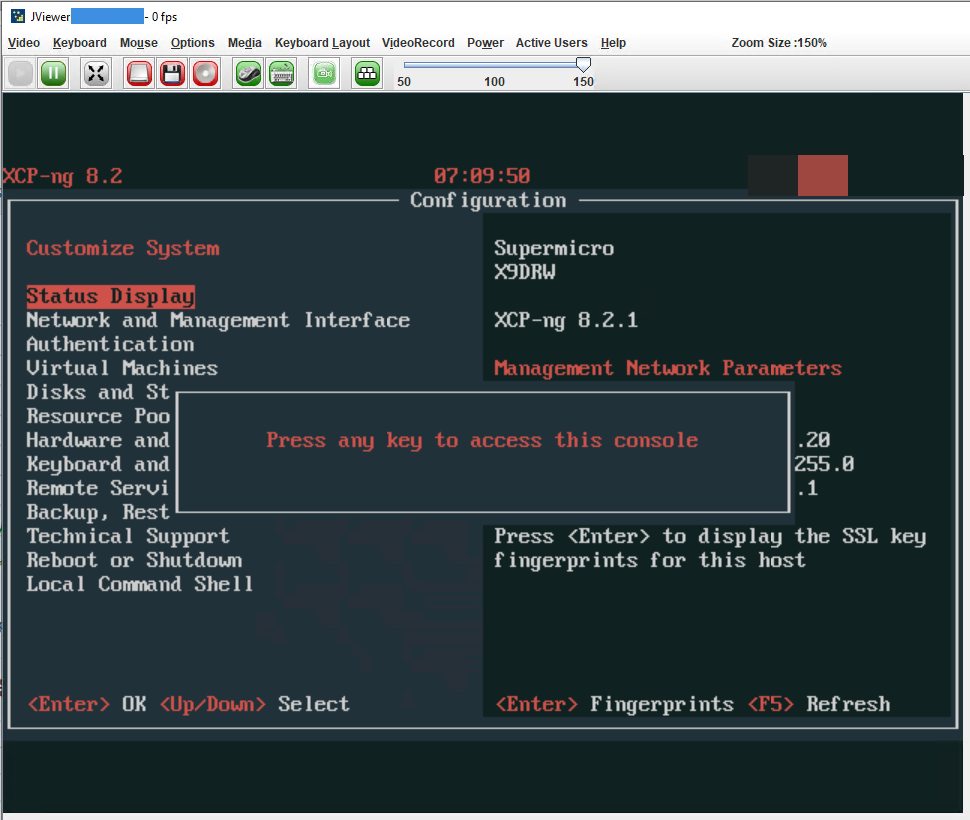Open the Keyboard menu
The height and width of the screenshot is (820, 970).
tap(79, 43)
